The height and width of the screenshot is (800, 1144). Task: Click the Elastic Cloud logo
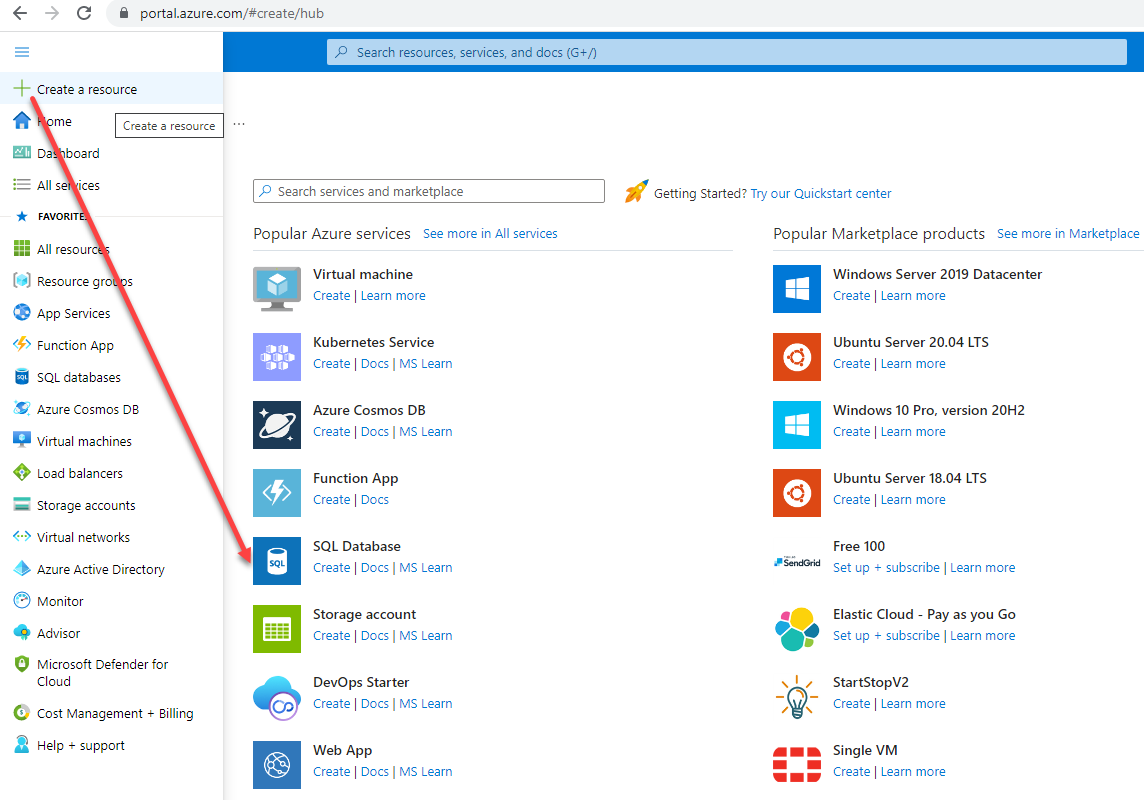pyautogui.click(x=797, y=629)
